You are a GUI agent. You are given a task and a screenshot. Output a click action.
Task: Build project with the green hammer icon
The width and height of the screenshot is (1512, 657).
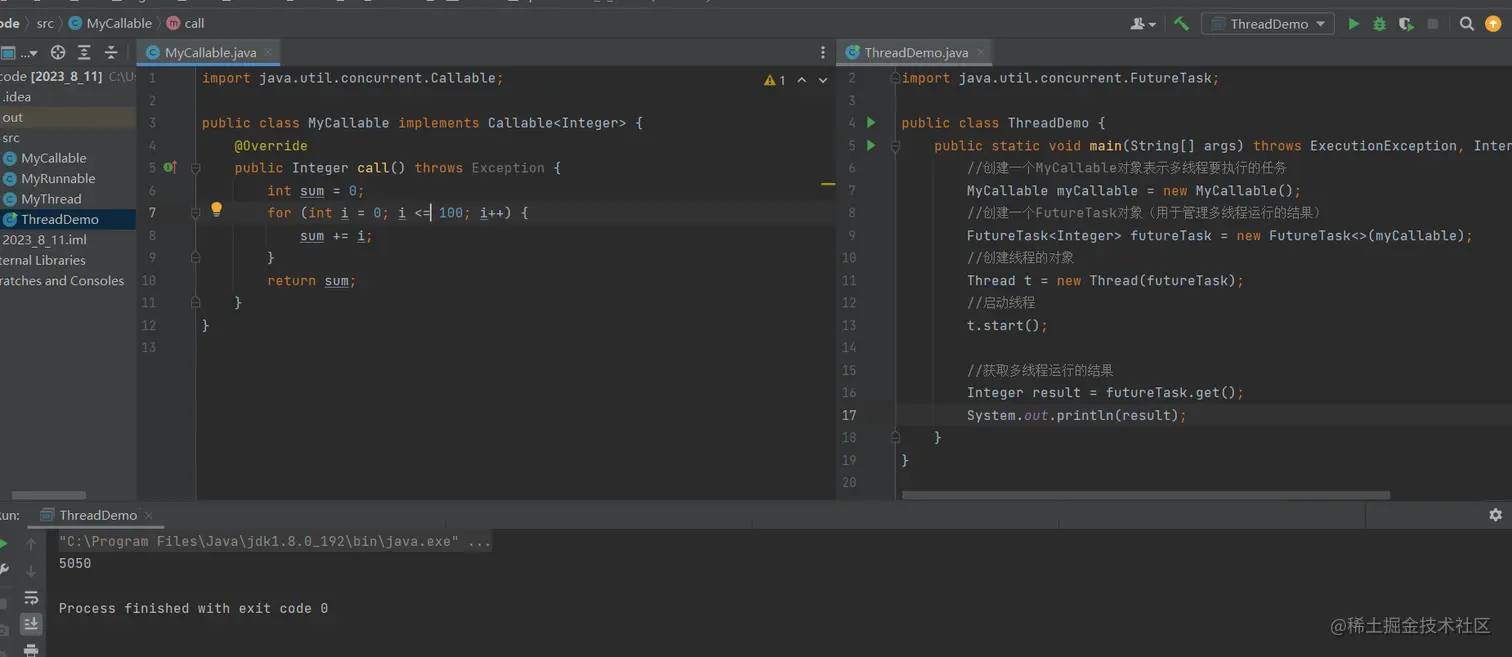click(1181, 24)
